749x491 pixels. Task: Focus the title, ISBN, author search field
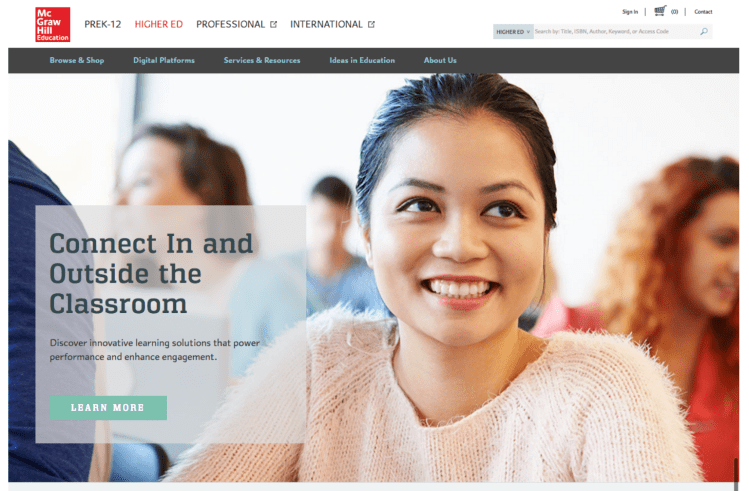[x=616, y=32]
